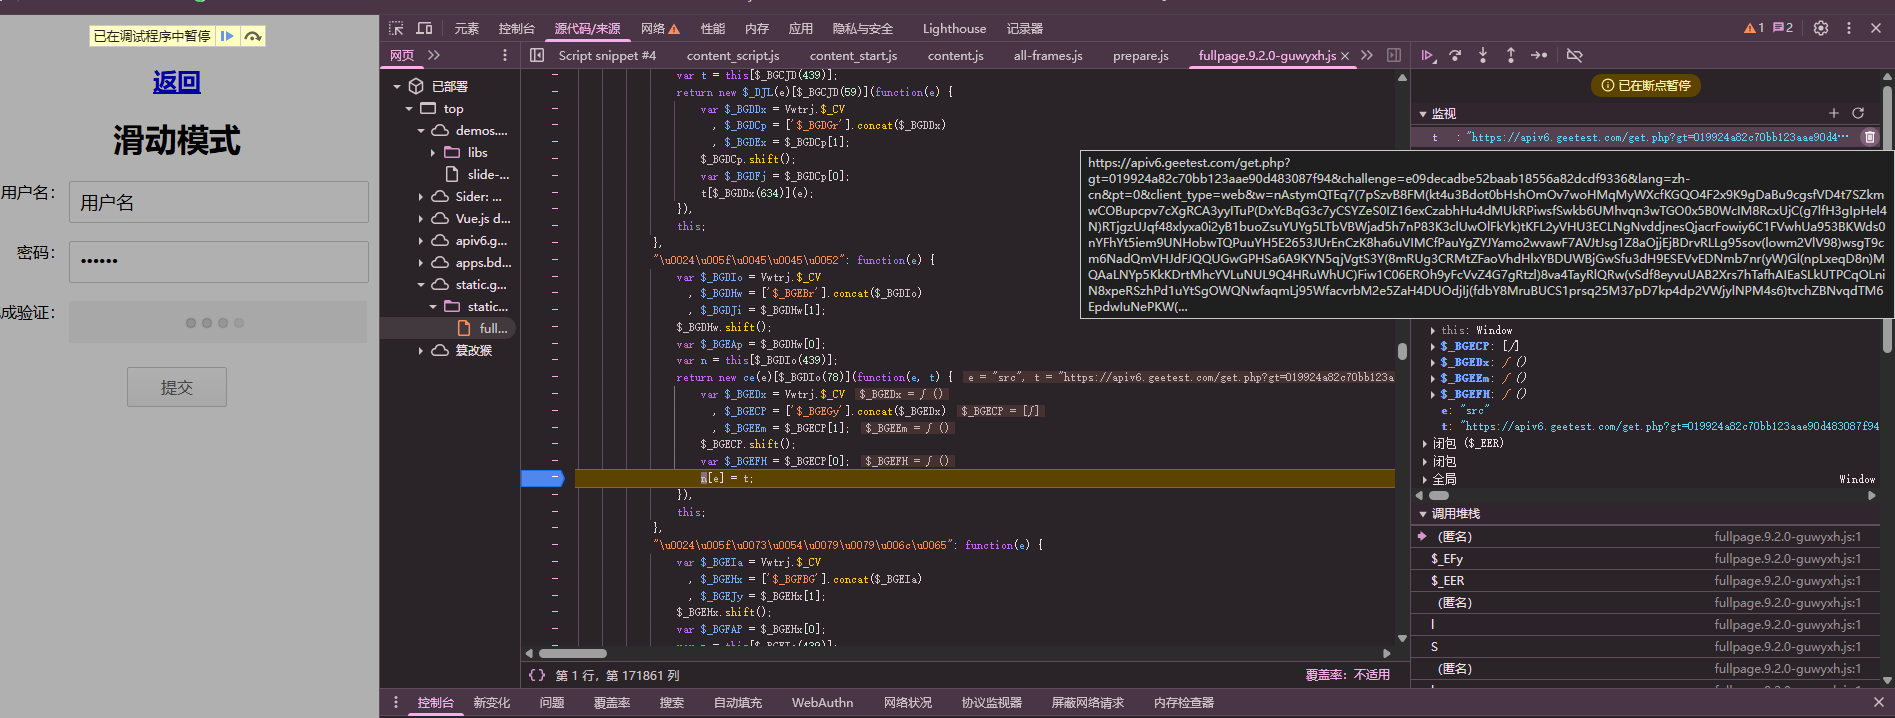The image size is (1895, 718).
Task: Open the Script snippet #4 tab
Action: [607, 55]
